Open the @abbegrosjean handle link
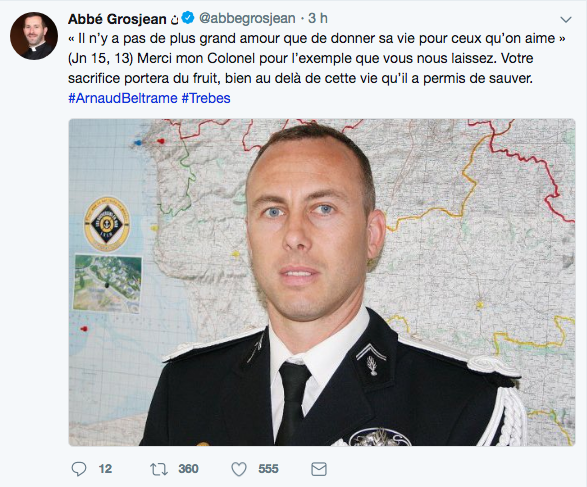Image resolution: width=587 pixels, height=487 pixels. (247, 18)
